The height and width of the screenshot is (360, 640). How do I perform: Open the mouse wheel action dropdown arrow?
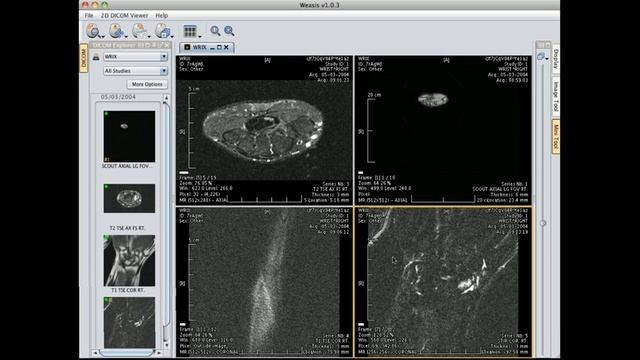pos(172,37)
